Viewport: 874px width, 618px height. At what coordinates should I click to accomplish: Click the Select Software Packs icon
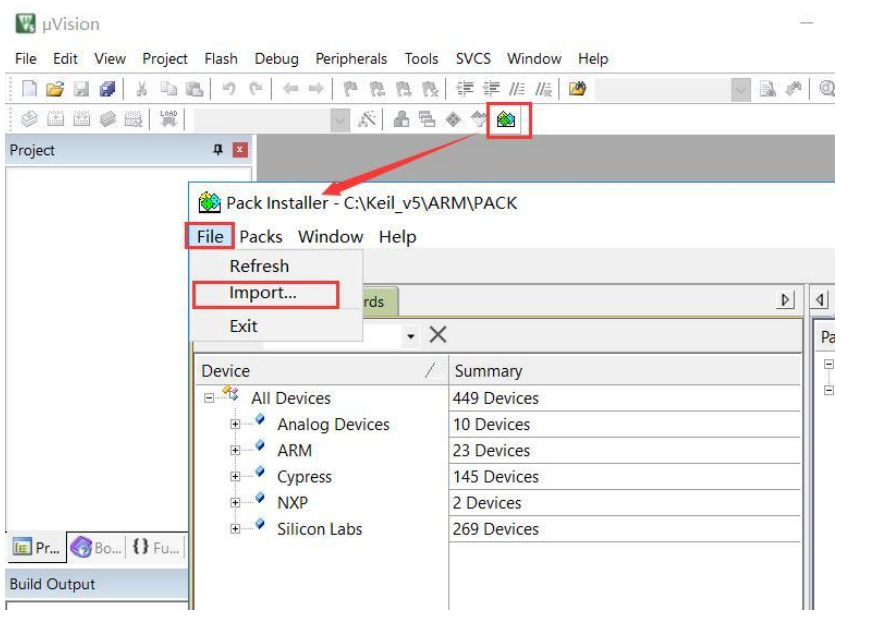pyautogui.click(x=479, y=119)
